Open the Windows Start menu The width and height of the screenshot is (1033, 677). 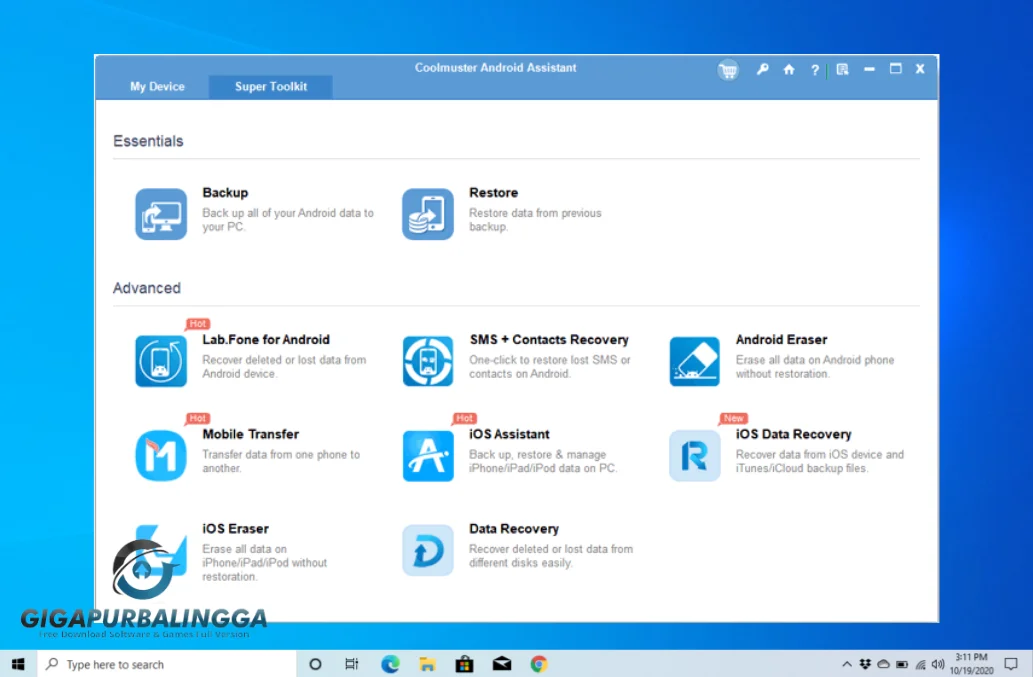pyautogui.click(x=18, y=664)
